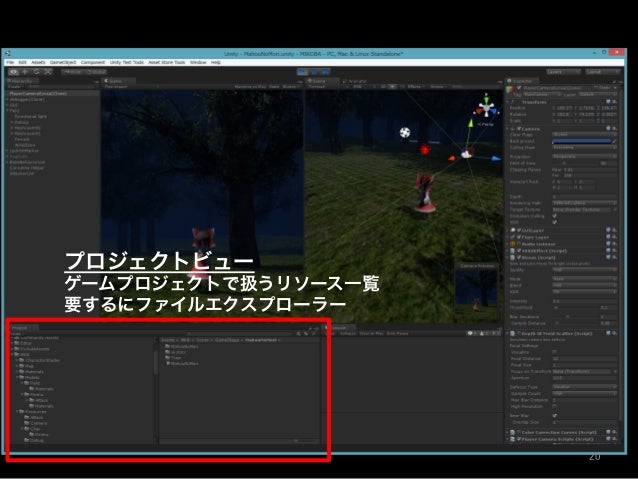The height and width of the screenshot is (479, 638).
Task: Toggle the Camera component enabled checkbox
Action: pos(519,129)
